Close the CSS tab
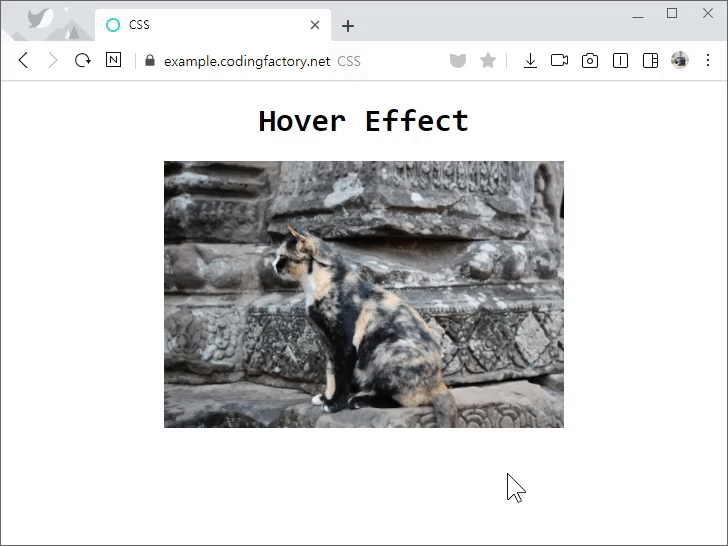 point(315,25)
